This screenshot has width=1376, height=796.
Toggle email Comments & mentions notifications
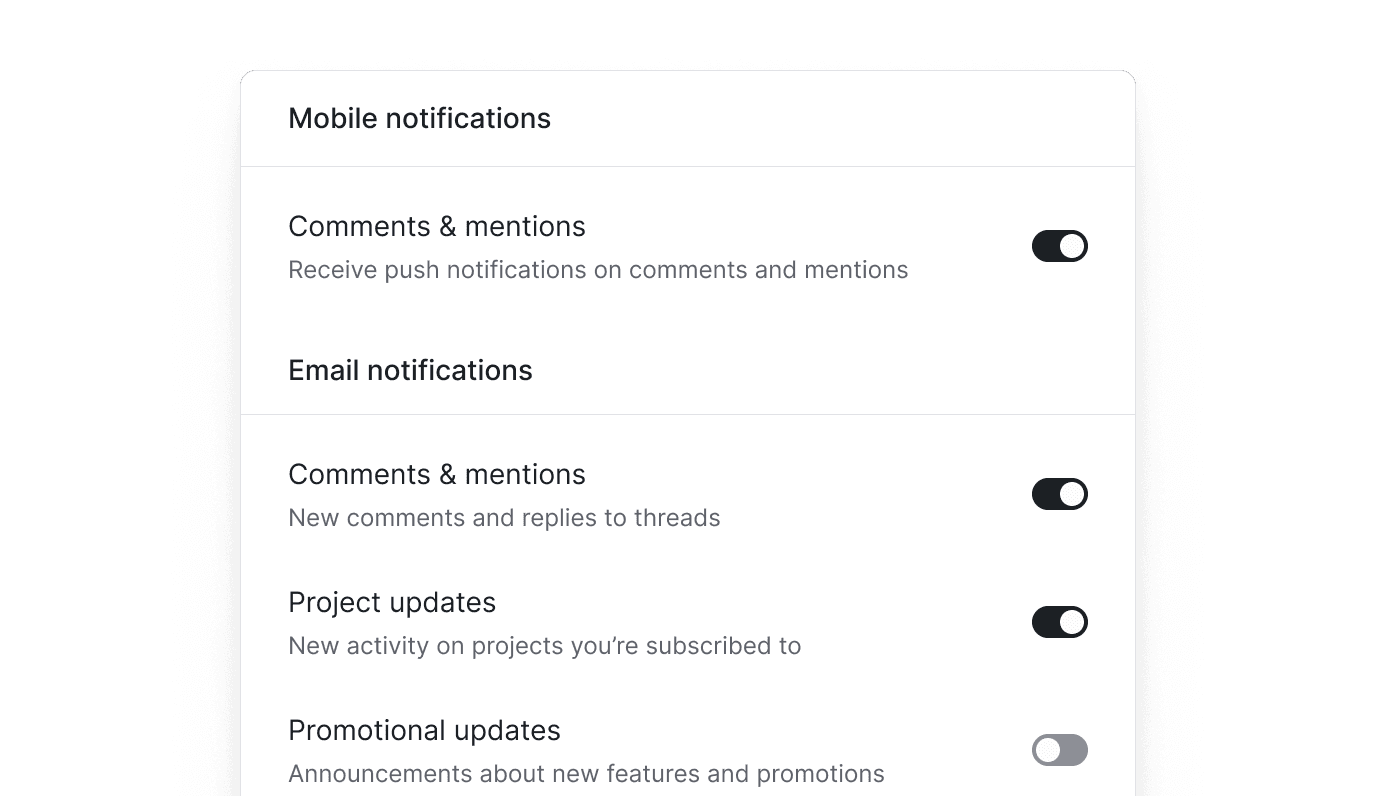coord(1059,494)
